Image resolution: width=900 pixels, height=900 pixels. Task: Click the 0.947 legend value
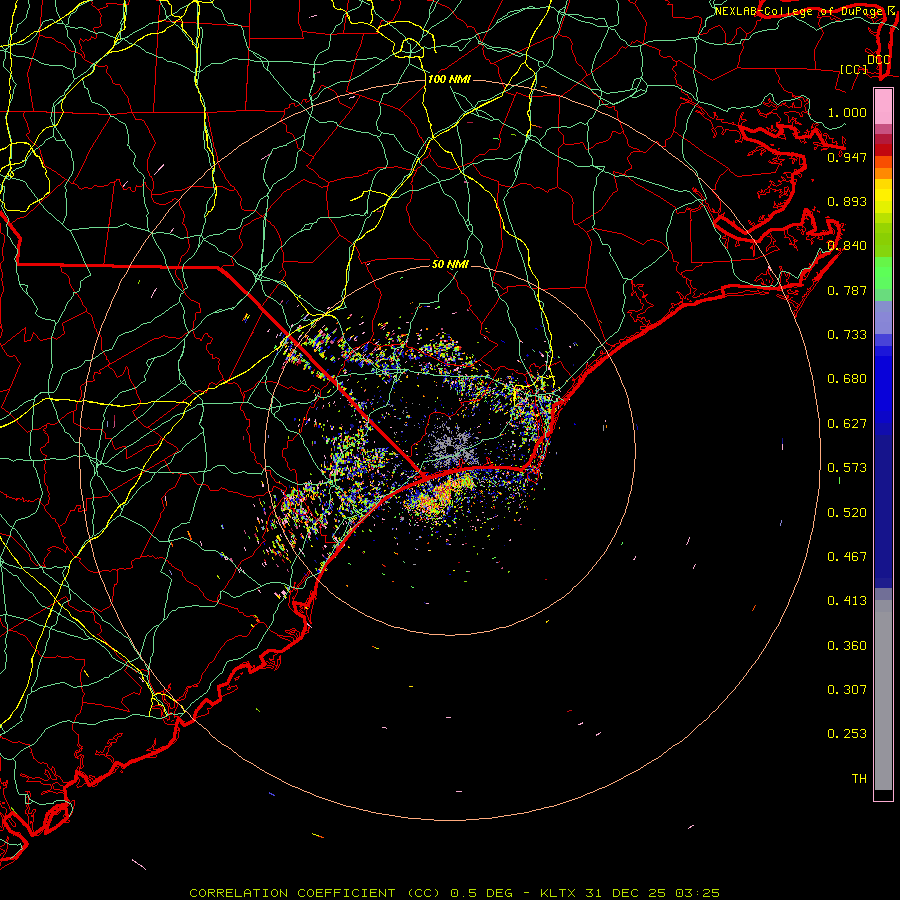(x=847, y=157)
